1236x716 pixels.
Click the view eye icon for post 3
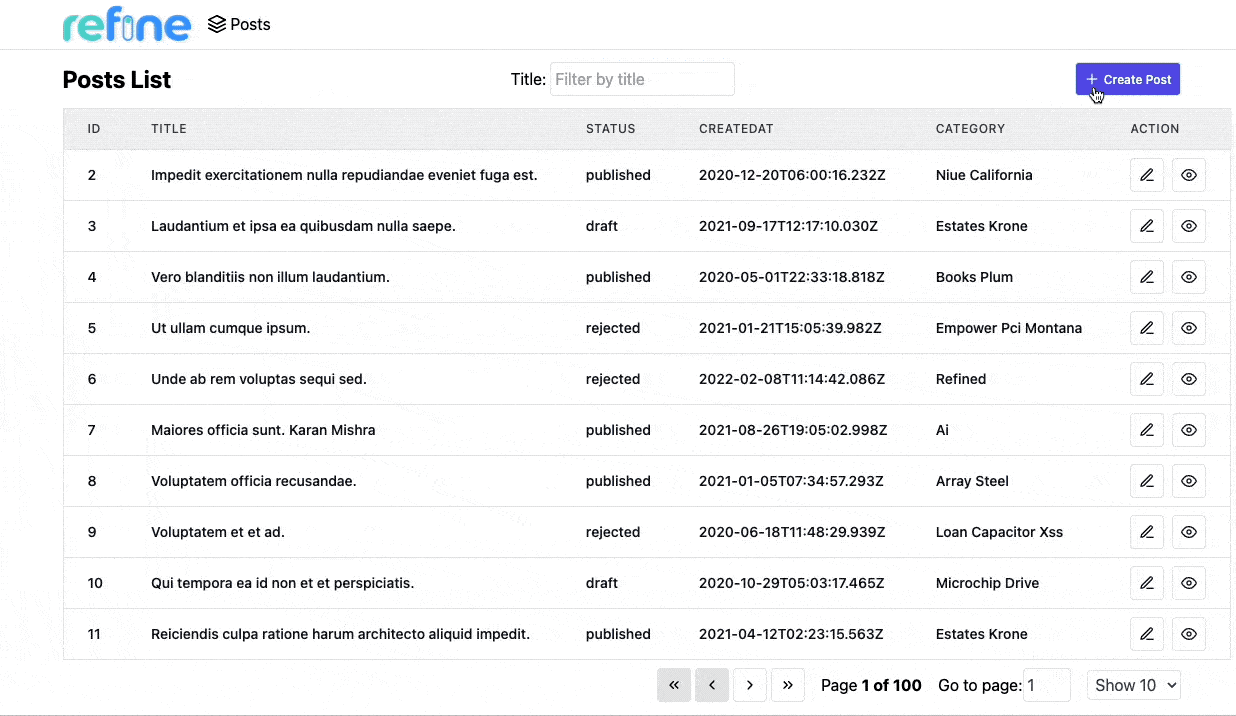point(1188,226)
